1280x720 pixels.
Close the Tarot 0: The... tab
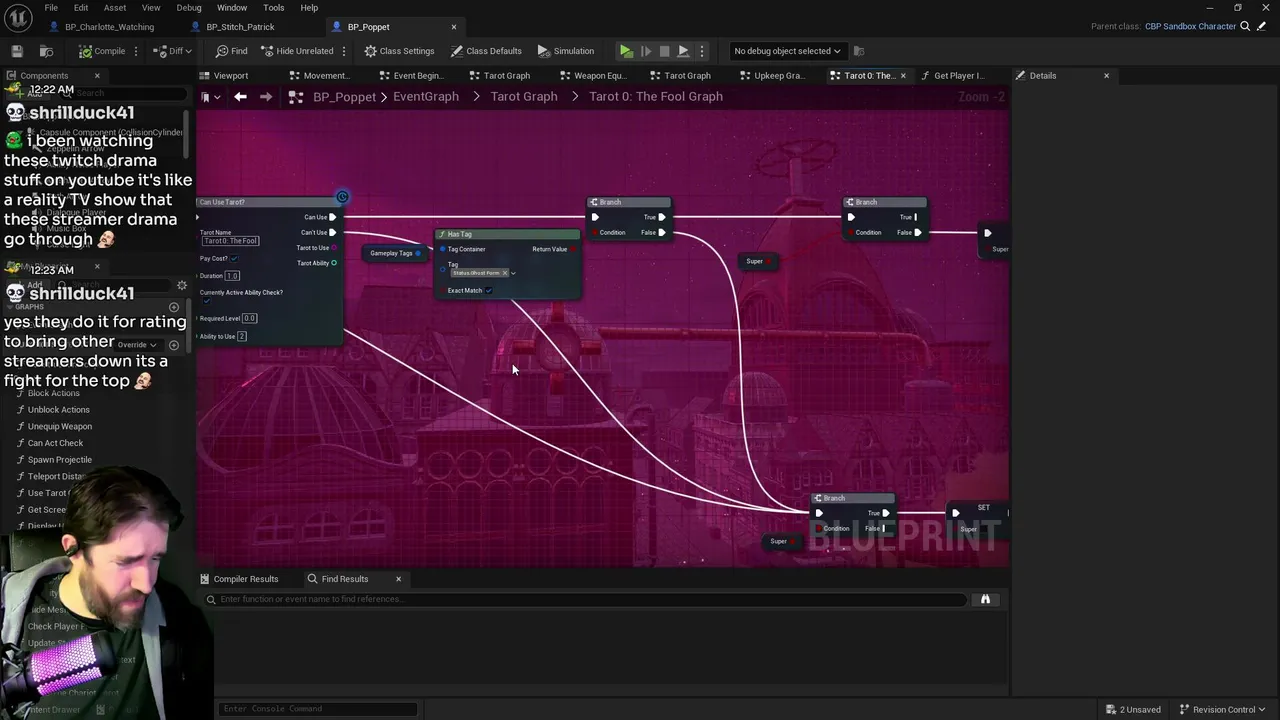tap(903, 76)
